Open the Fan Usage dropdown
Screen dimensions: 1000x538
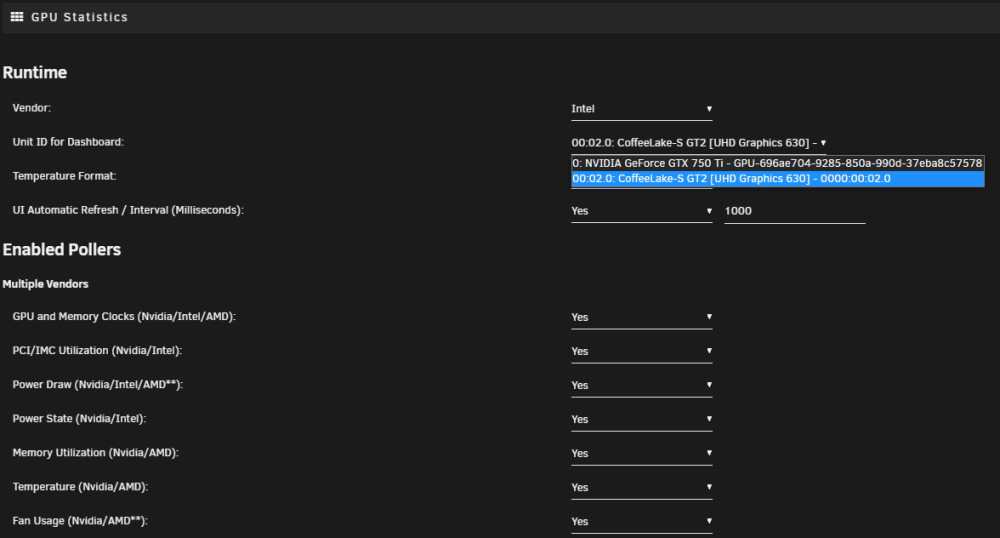coord(642,521)
